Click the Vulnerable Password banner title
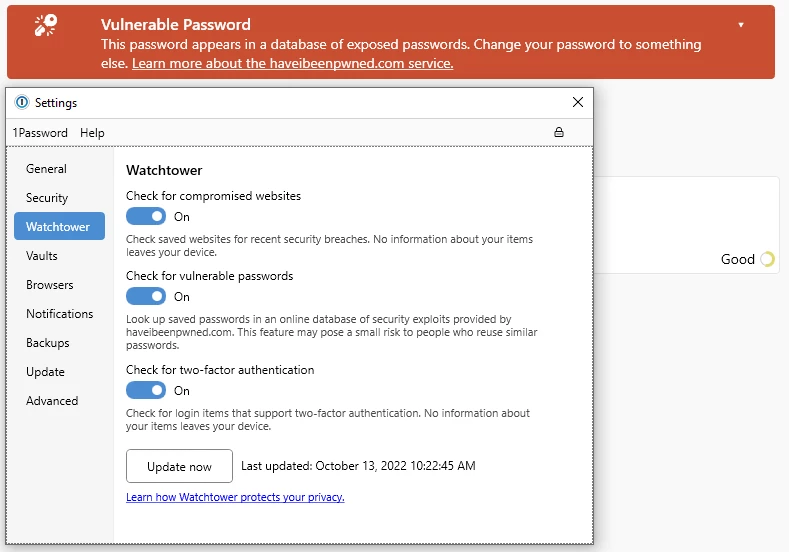The width and height of the screenshot is (789, 552). tap(176, 25)
